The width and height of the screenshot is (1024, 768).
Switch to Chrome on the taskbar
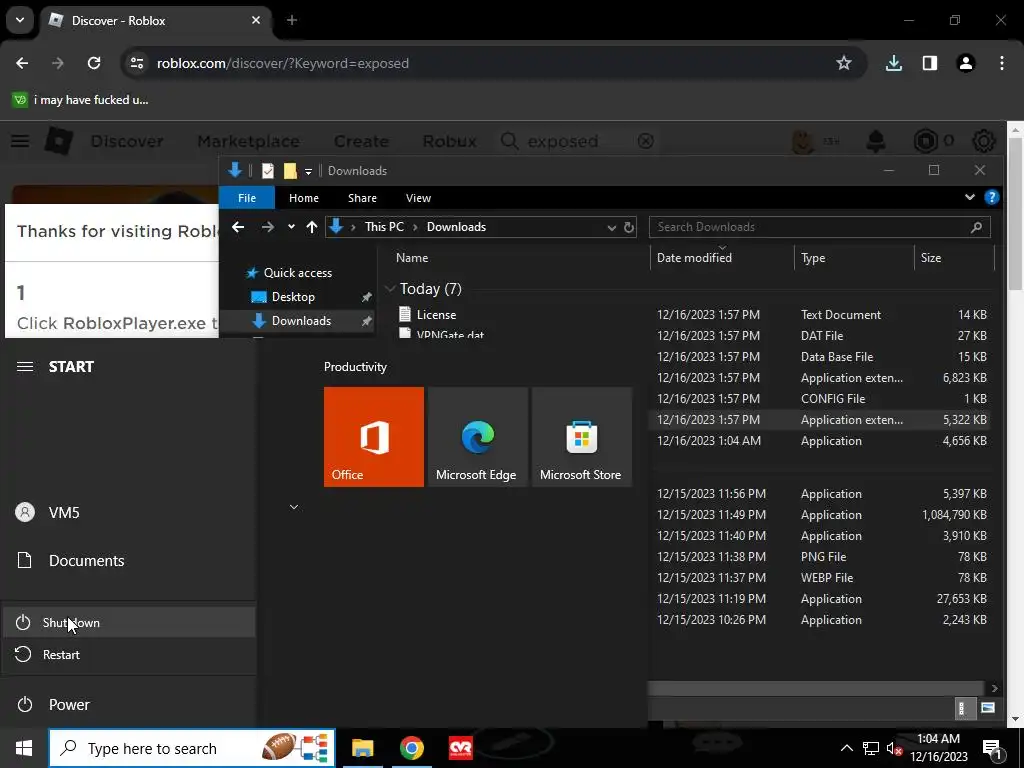411,748
